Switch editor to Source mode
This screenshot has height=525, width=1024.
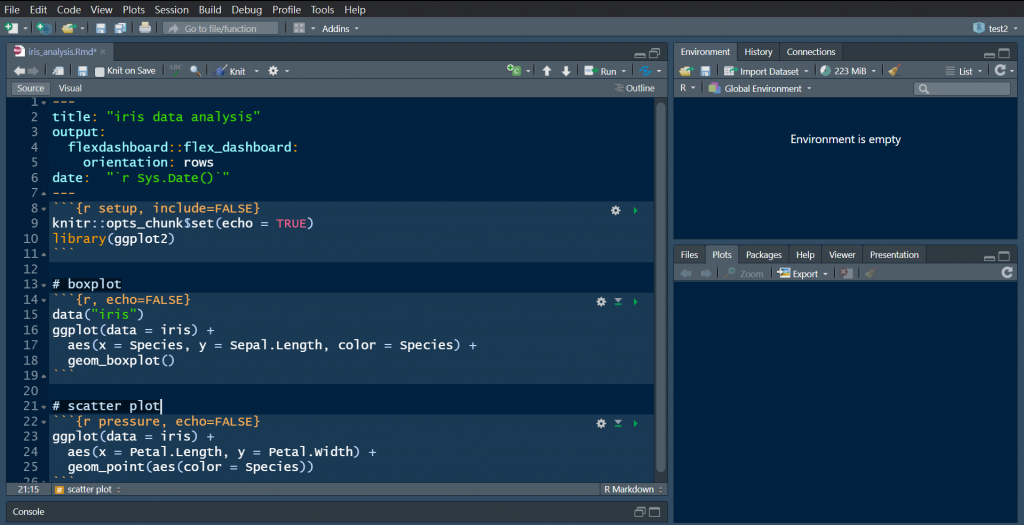click(x=30, y=88)
